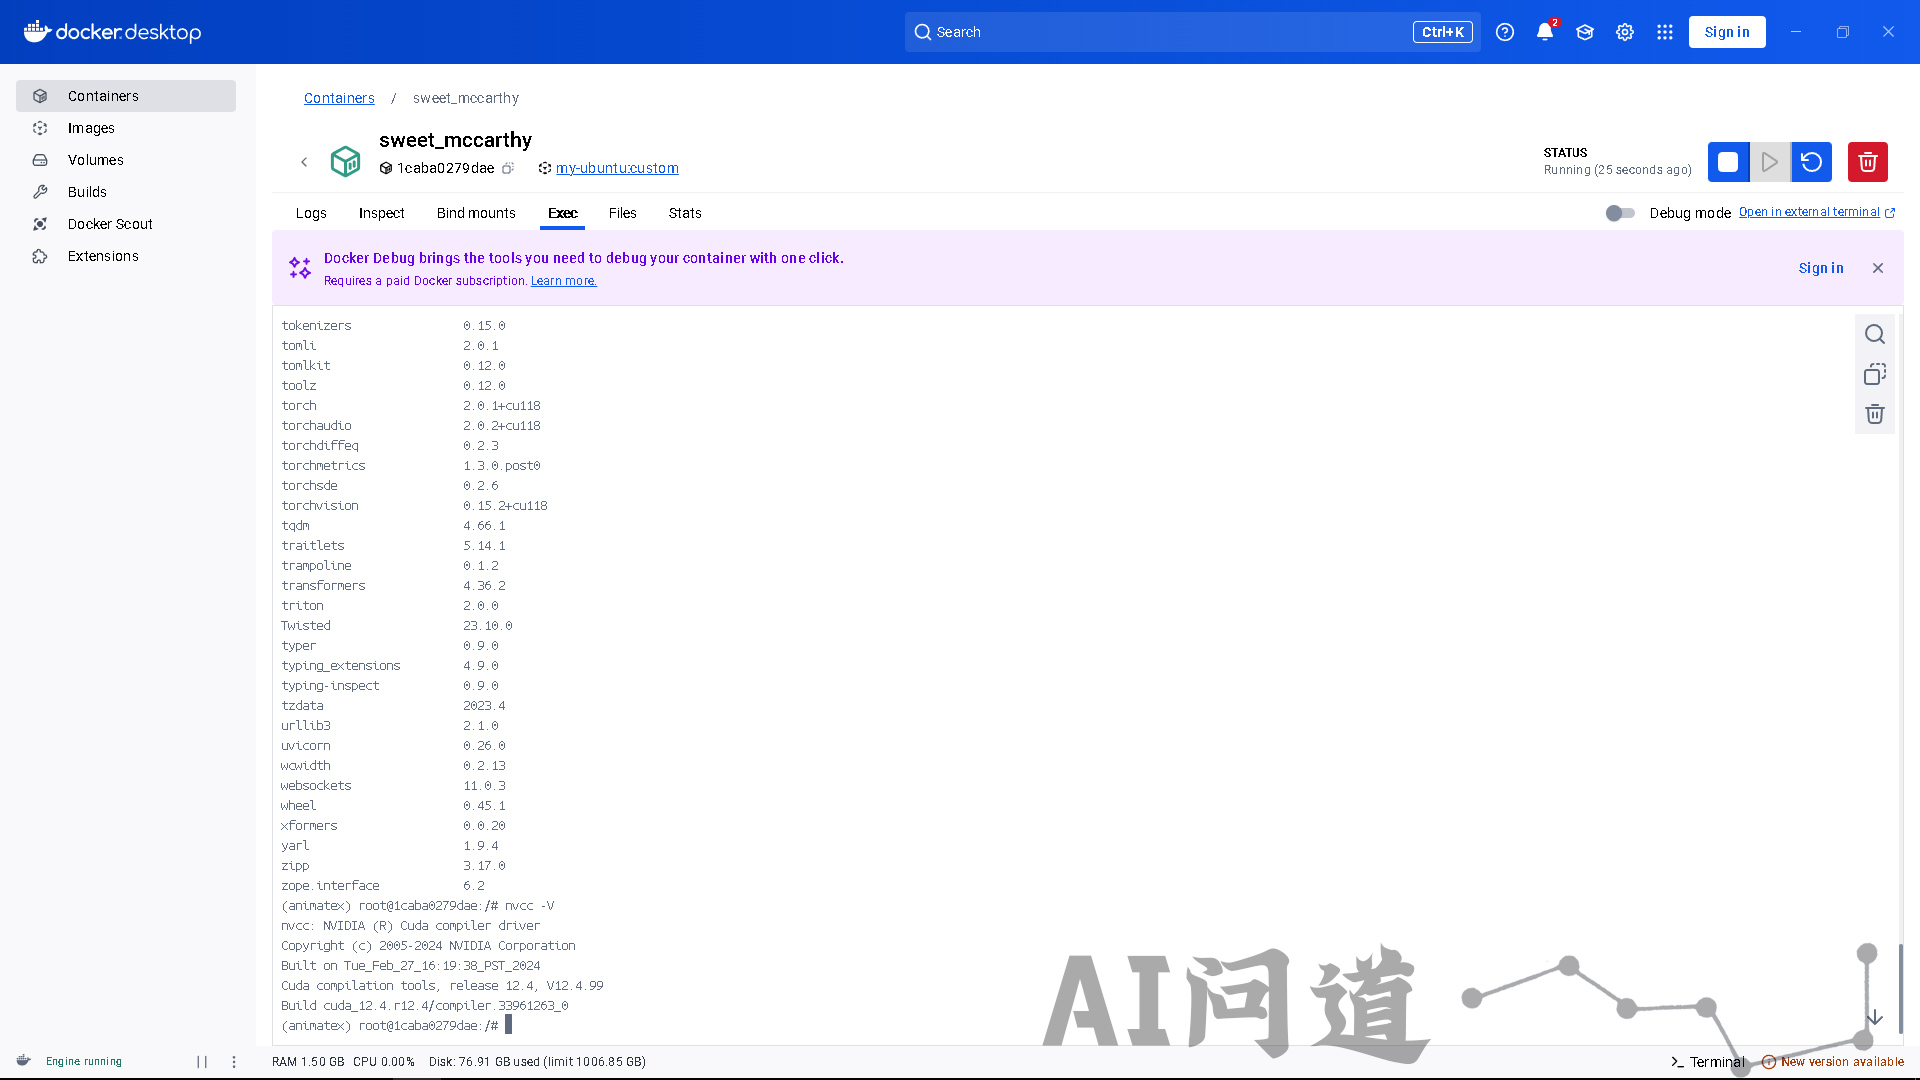Open the apps grid menu

[x=1665, y=32]
